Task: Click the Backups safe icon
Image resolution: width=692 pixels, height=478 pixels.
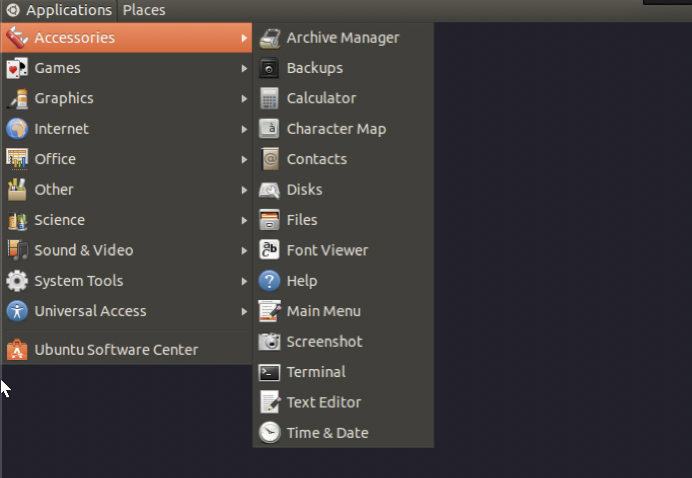Action: pyautogui.click(x=269, y=68)
